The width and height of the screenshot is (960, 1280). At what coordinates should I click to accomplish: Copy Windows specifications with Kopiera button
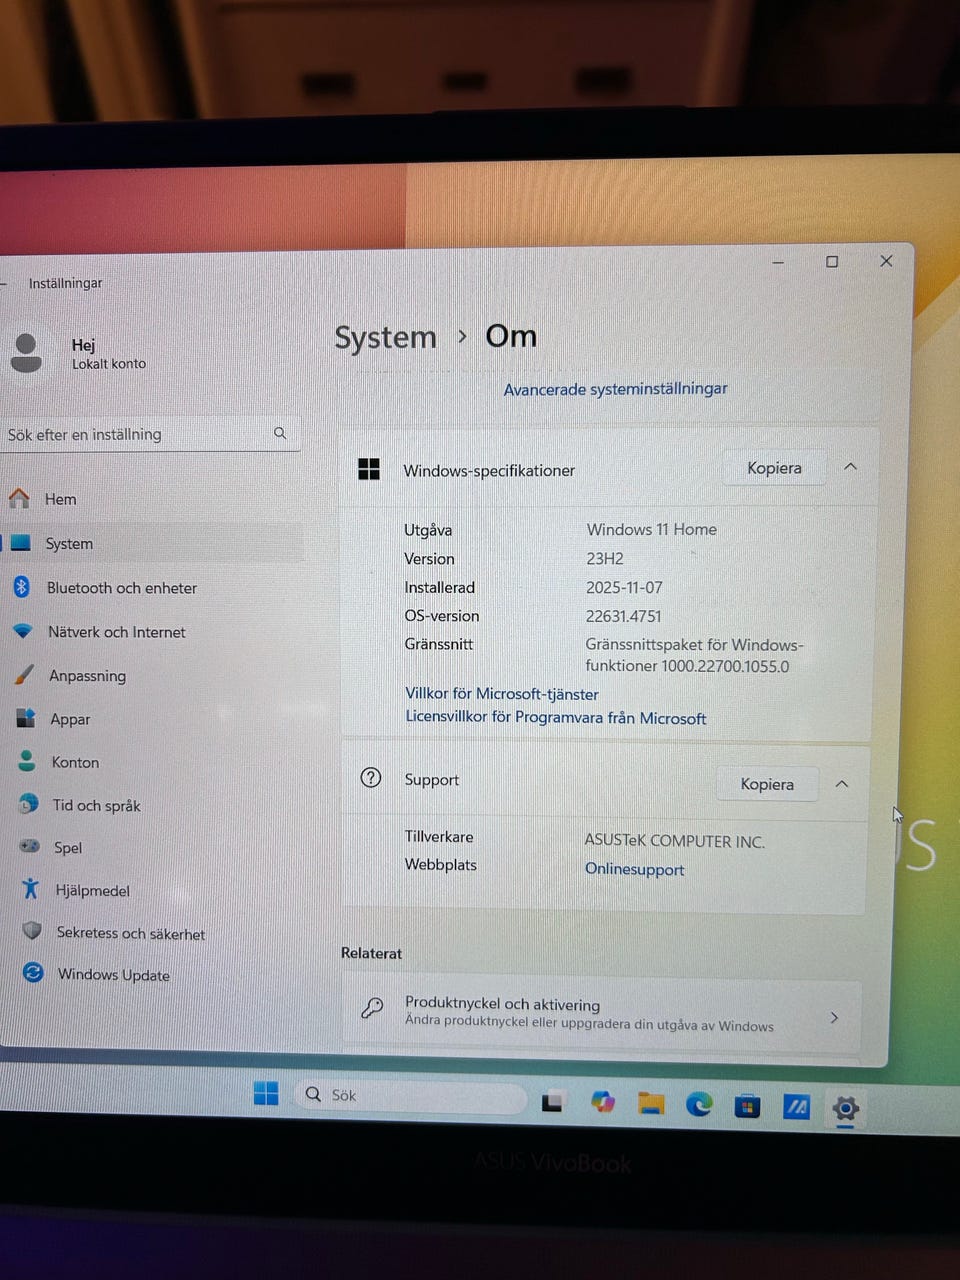pyautogui.click(x=774, y=468)
